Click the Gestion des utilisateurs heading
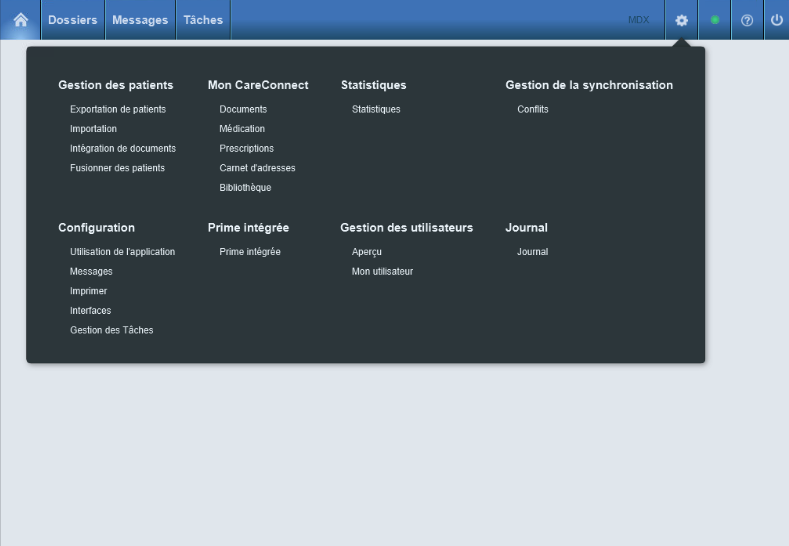Viewport: 789px width, 546px height. point(407,227)
